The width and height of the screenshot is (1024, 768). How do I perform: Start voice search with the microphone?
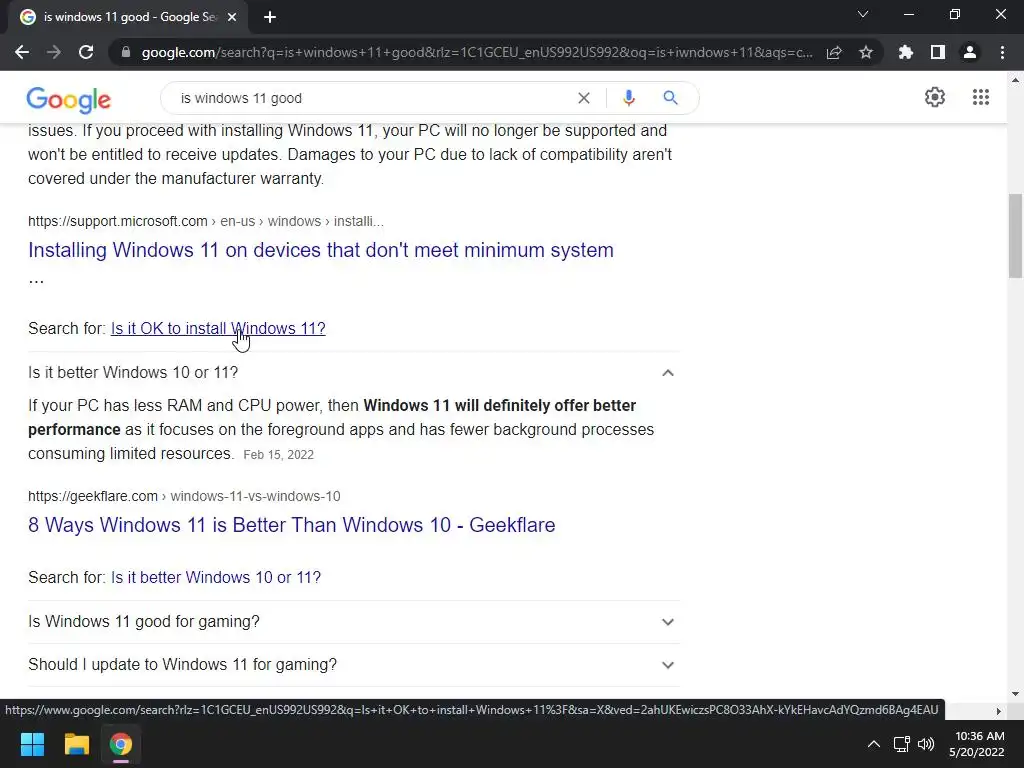tap(628, 98)
